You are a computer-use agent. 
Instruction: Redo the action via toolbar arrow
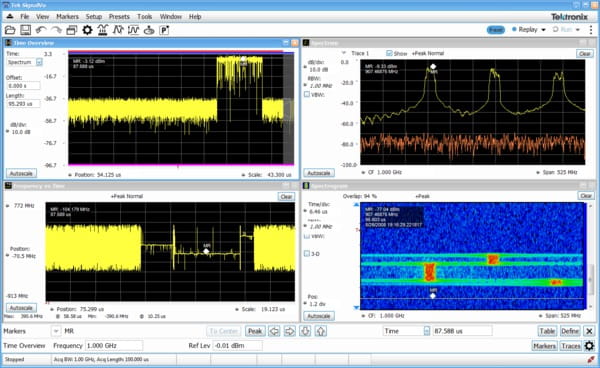pos(56,30)
